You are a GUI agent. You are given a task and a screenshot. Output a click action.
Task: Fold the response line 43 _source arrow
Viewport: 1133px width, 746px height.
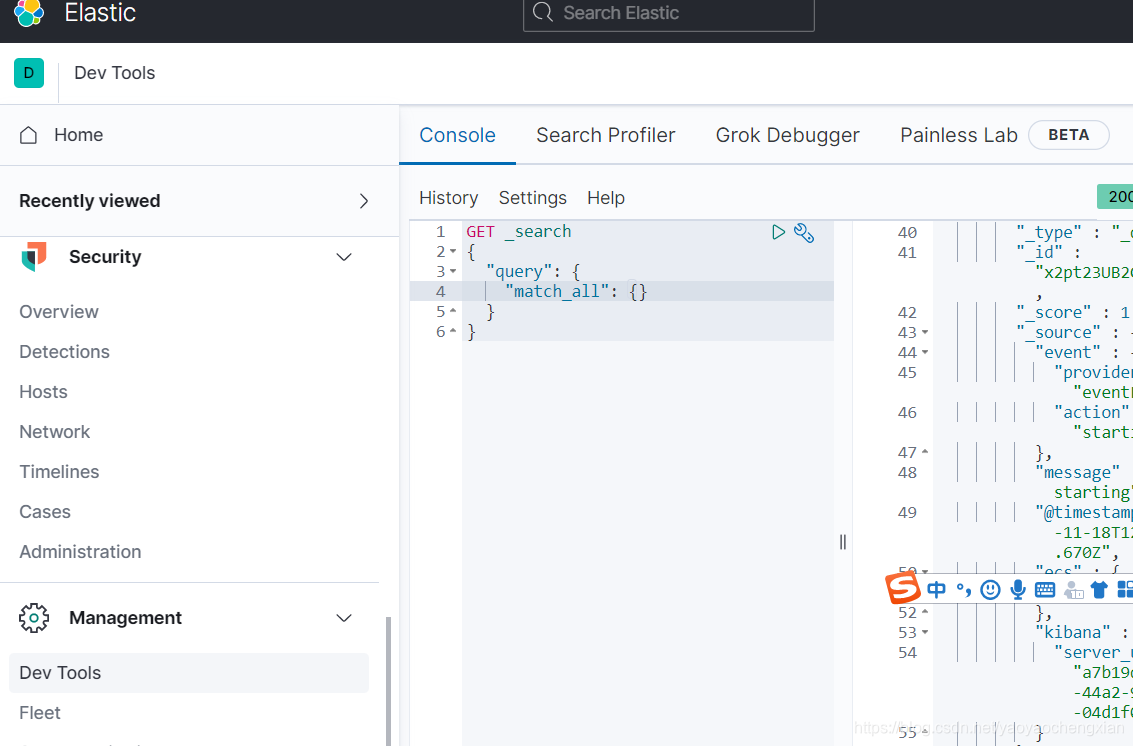[x=925, y=333]
